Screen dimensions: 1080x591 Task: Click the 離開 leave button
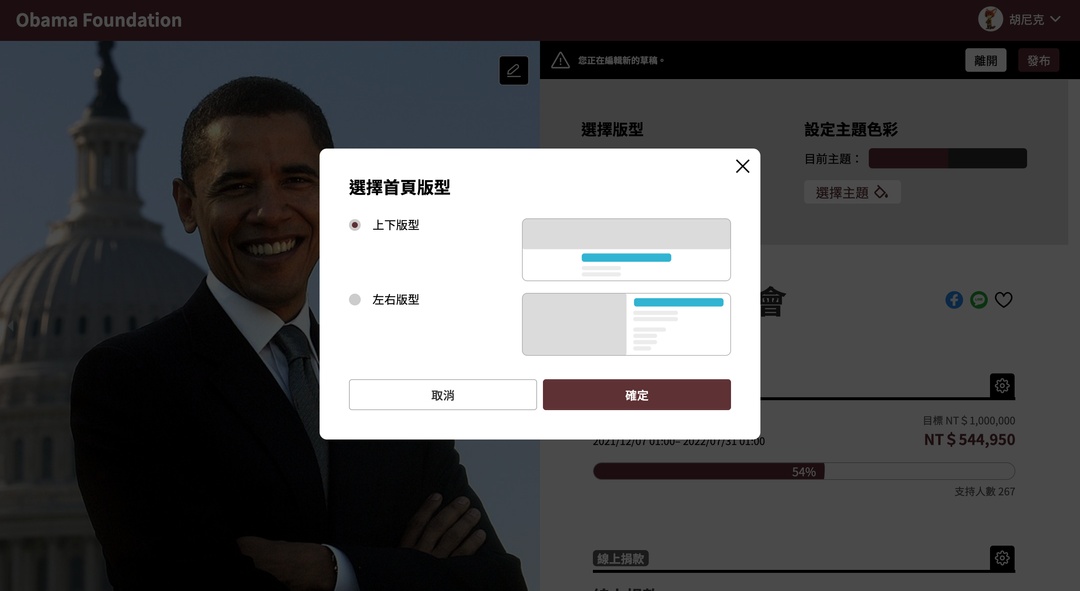[x=986, y=61]
